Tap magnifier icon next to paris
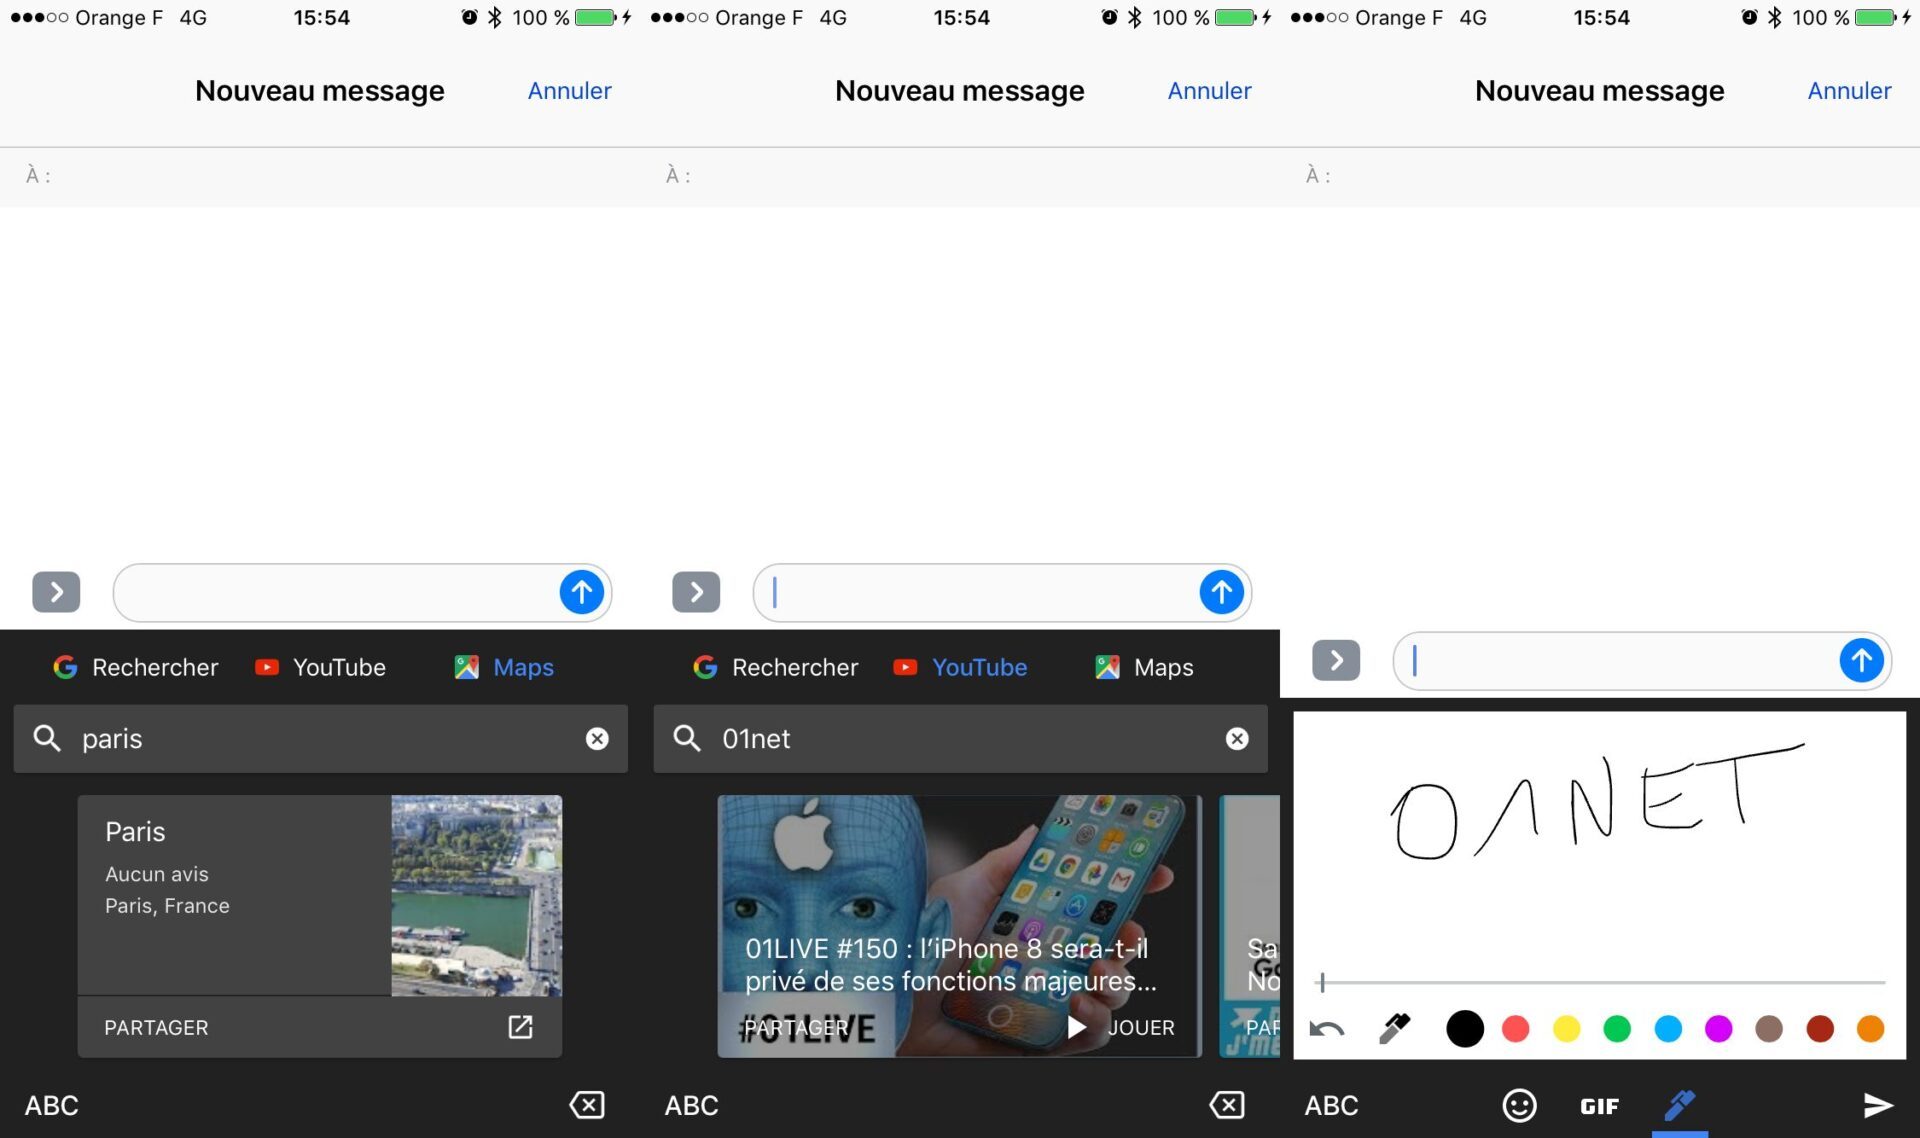 [x=47, y=738]
